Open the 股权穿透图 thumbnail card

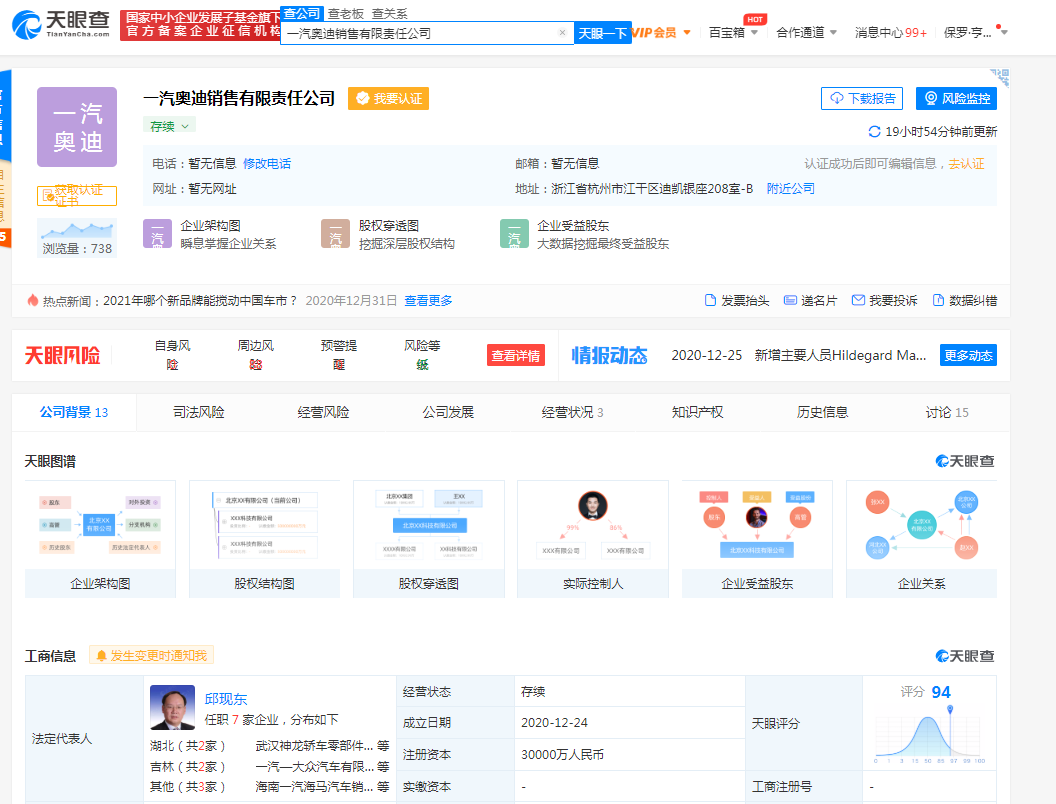coord(429,539)
